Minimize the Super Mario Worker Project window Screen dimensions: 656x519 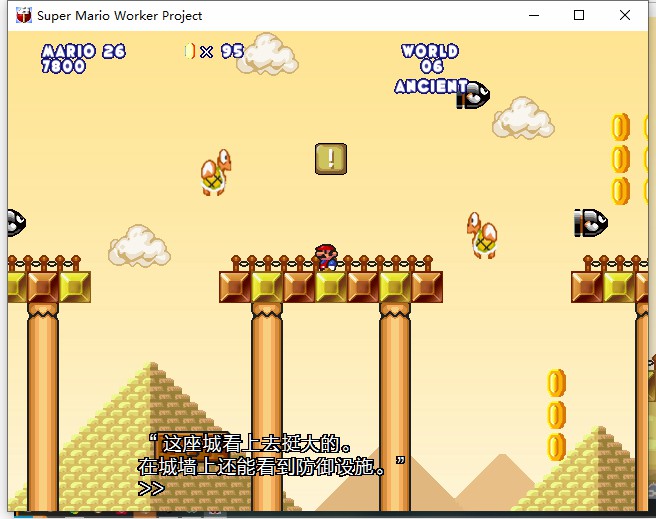point(534,15)
